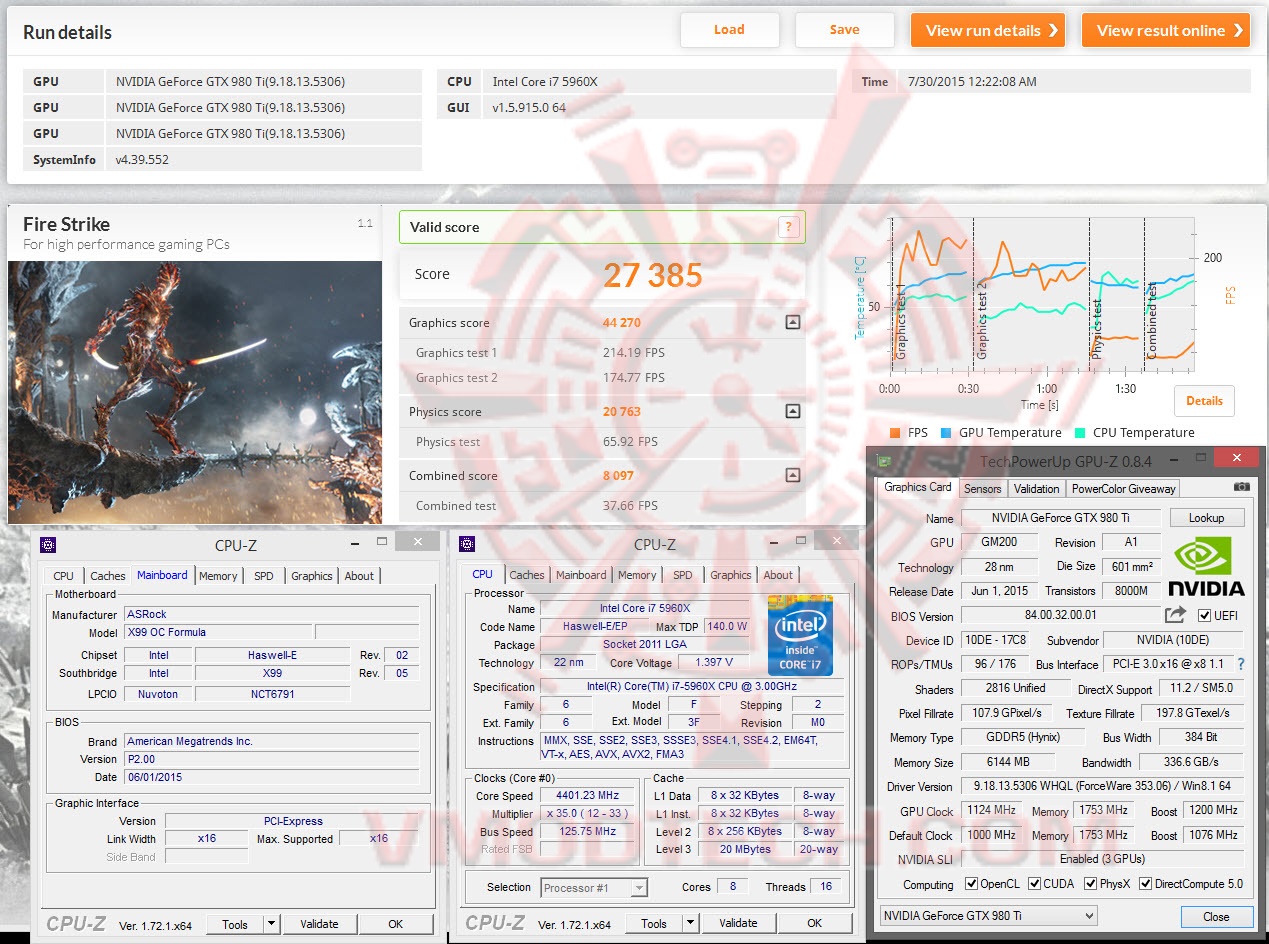Click the Close button in GPU-Z
This screenshot has height=944, width=1269.
point(1216,916)
